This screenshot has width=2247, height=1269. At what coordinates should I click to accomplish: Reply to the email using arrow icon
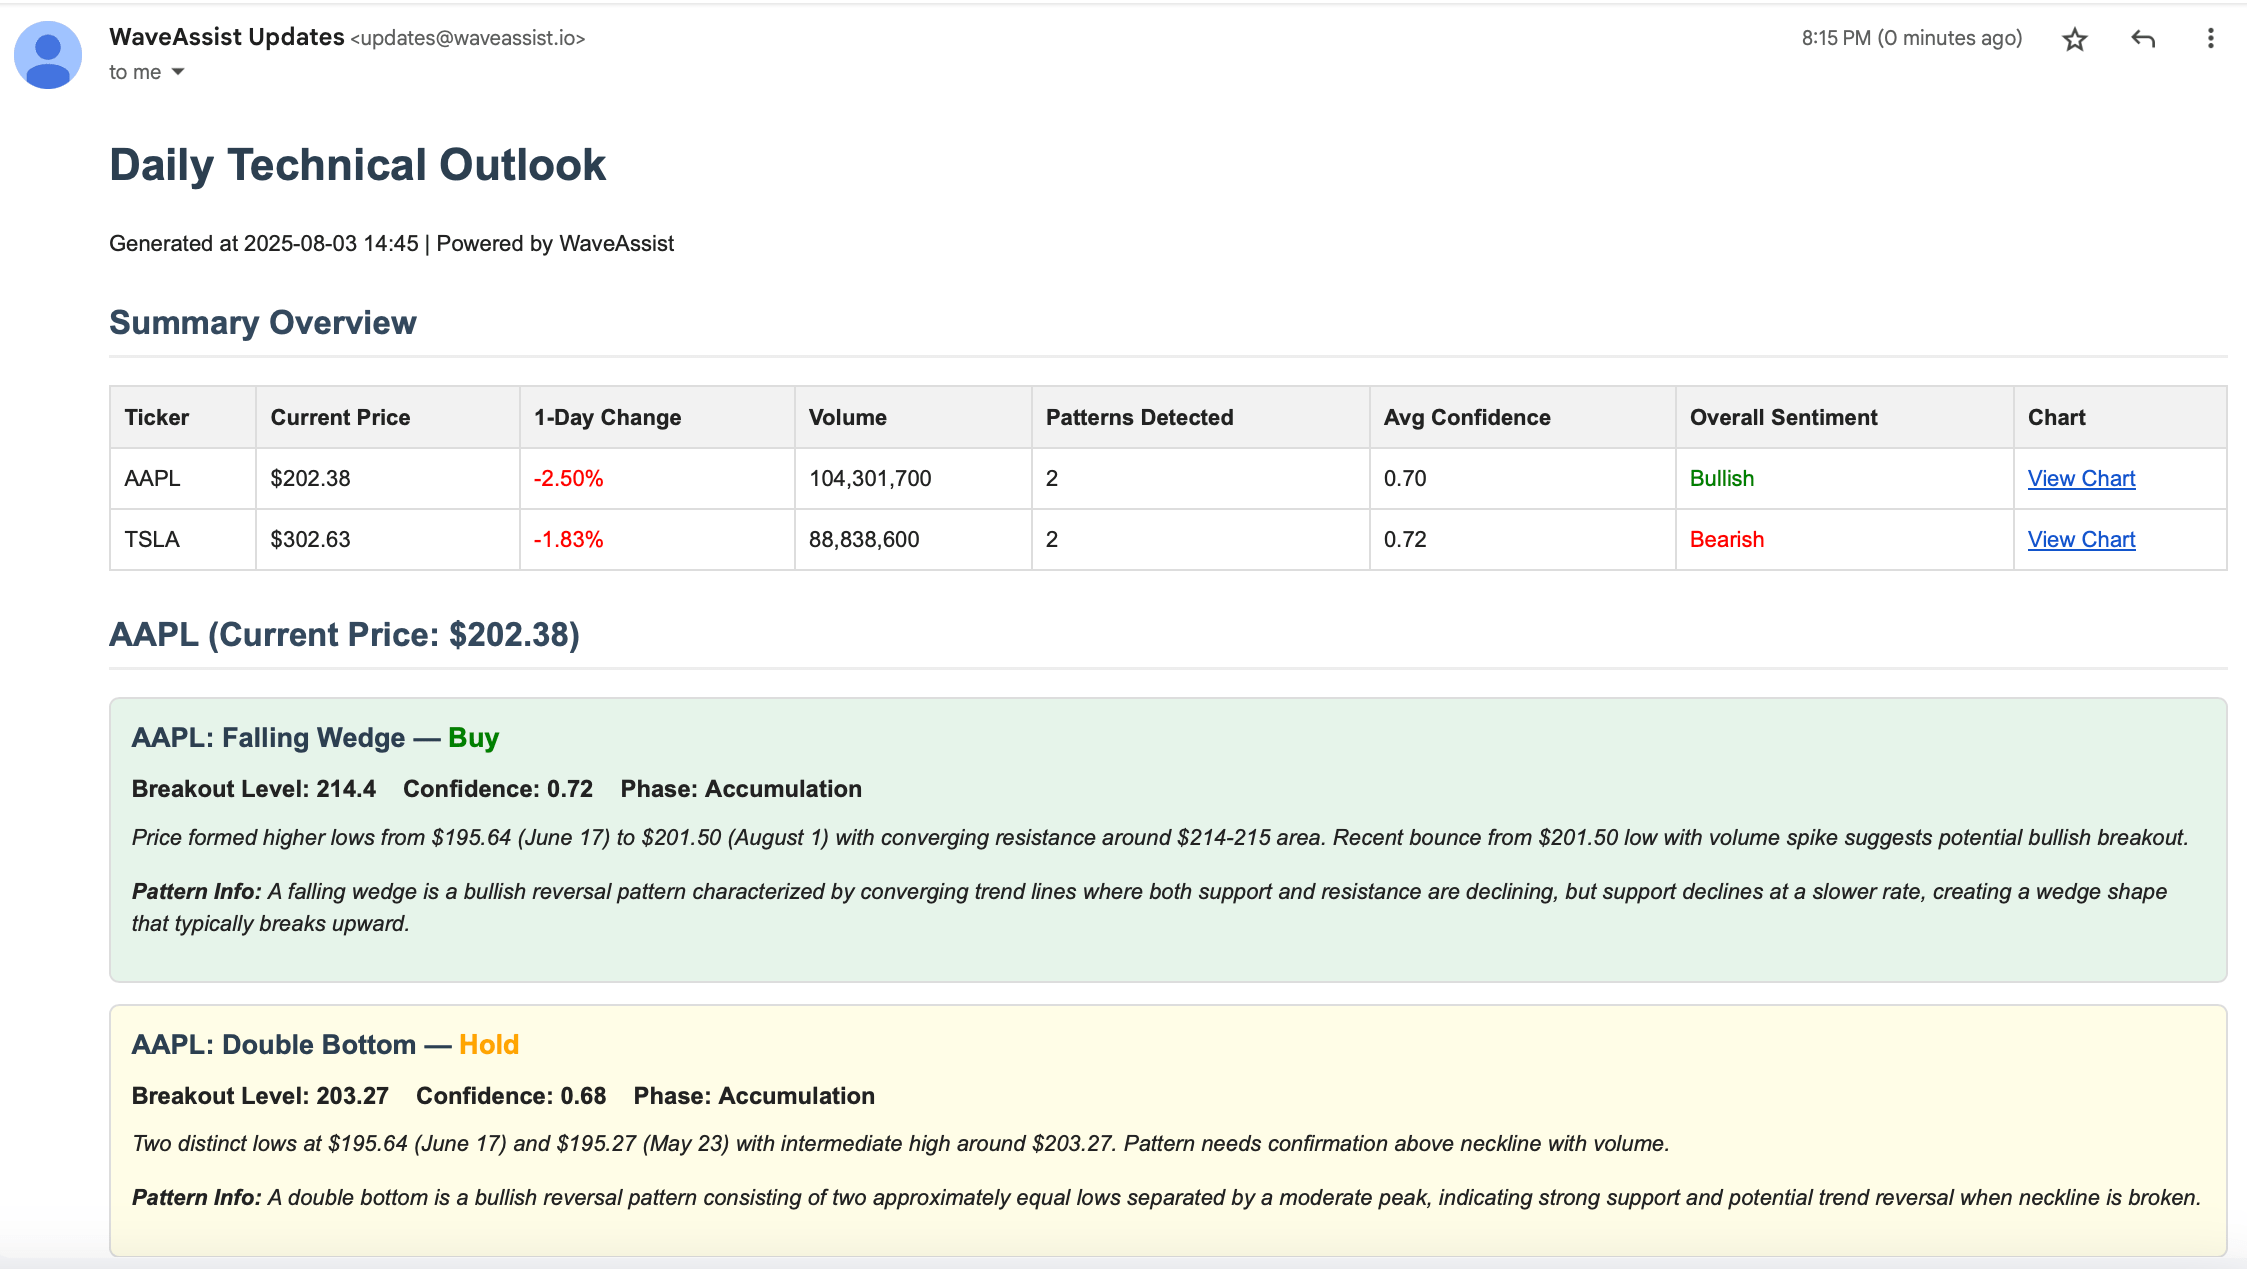coord(2143,39)
